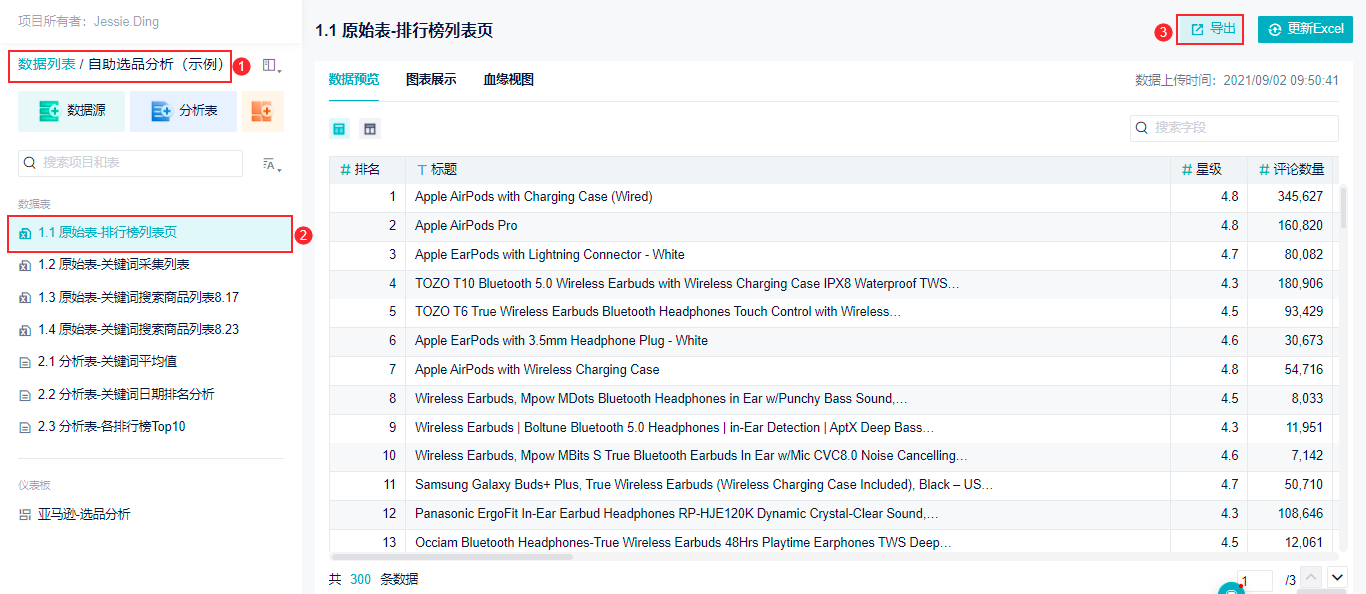Click the icon beside 1.2 原始表-关键词采集列表

click(25, 265)
